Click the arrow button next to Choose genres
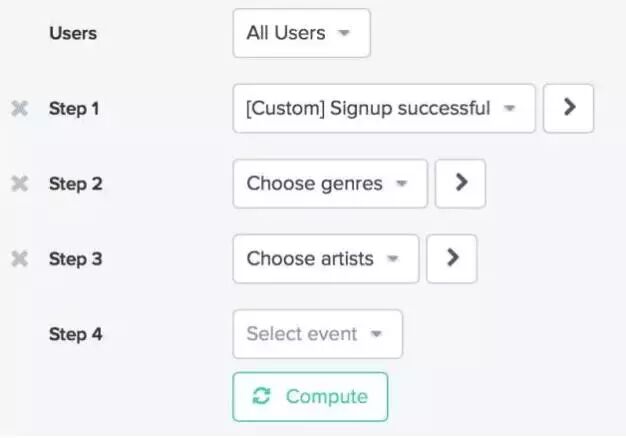This screenshot has height=438, width=626. pos(460,183)
